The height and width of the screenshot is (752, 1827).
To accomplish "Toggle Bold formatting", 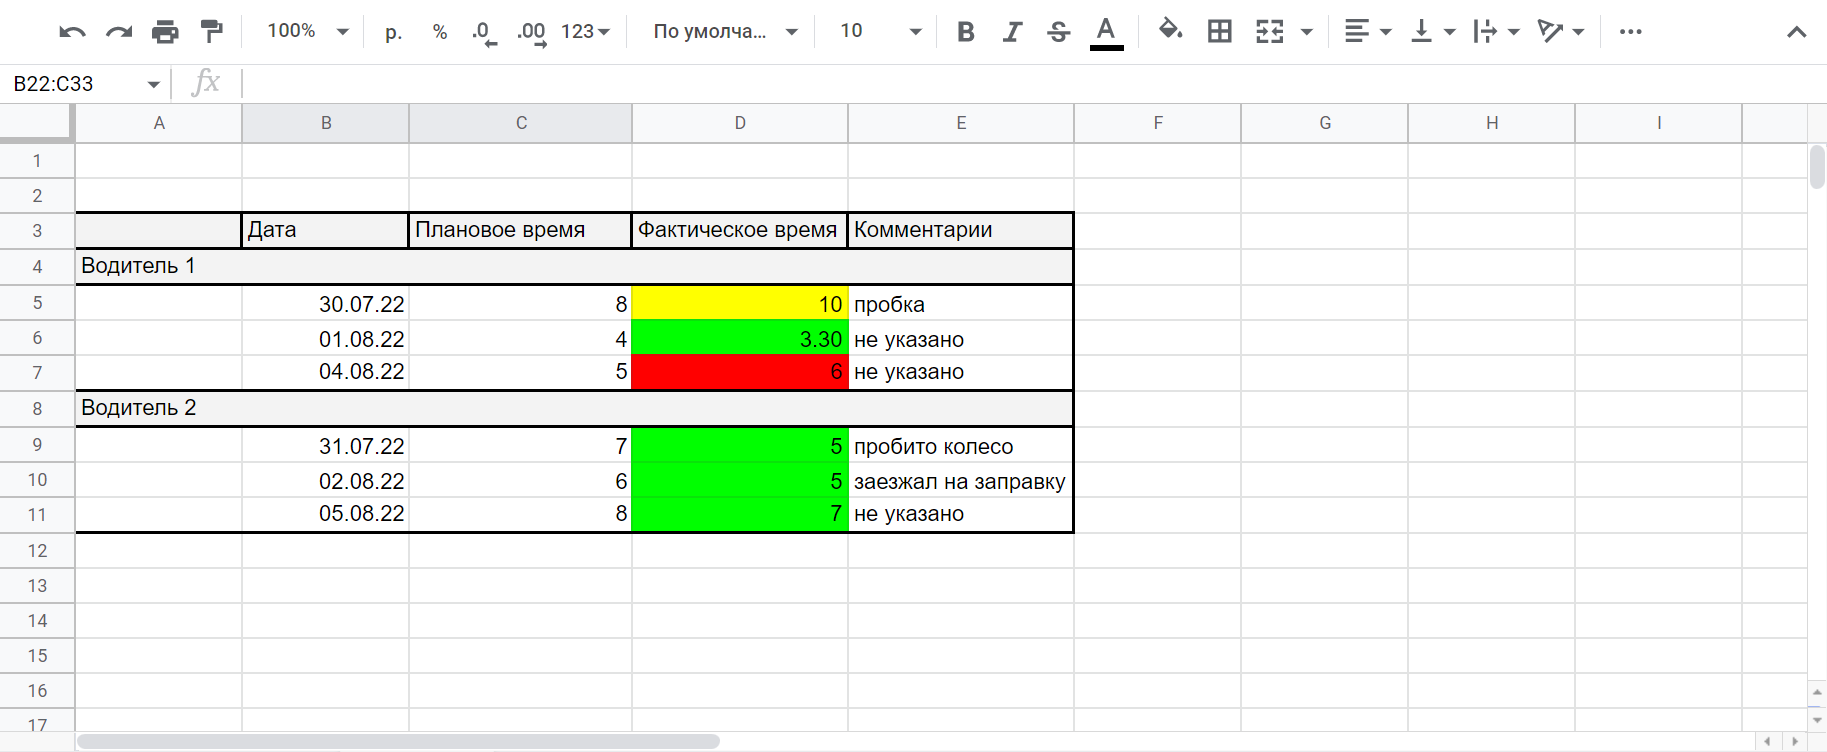I will (x=965, y=32).
